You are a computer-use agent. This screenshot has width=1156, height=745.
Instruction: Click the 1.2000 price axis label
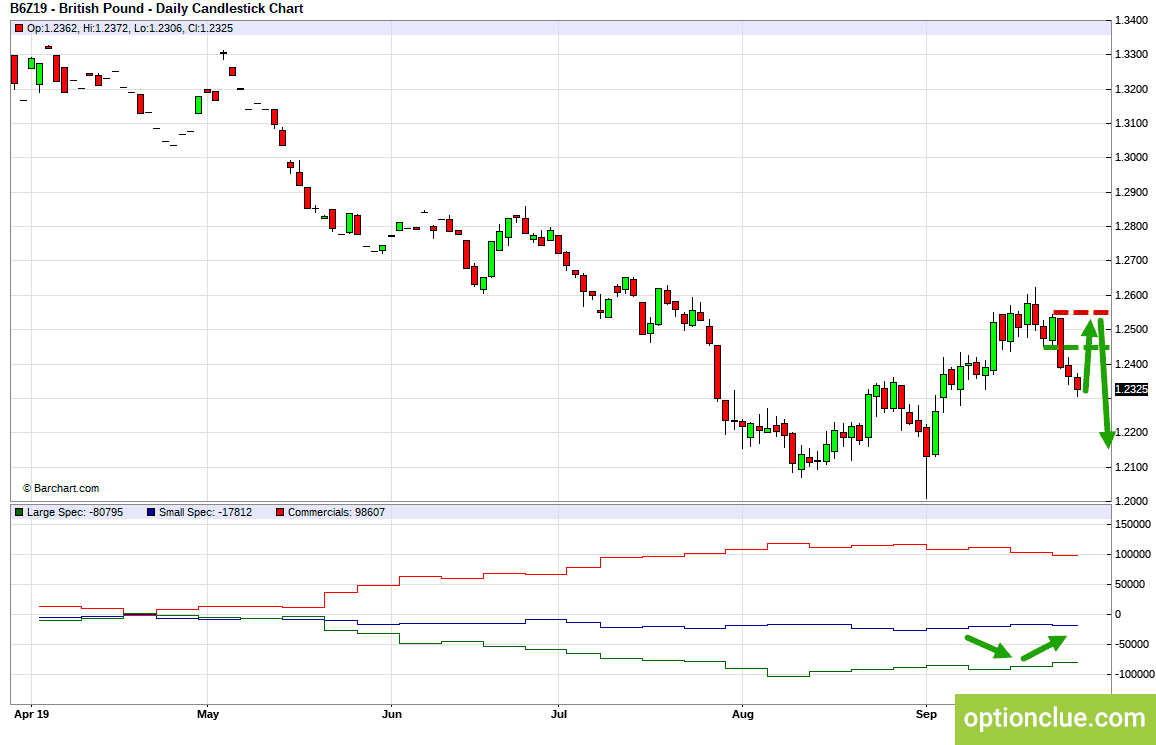pos(1131,501)
